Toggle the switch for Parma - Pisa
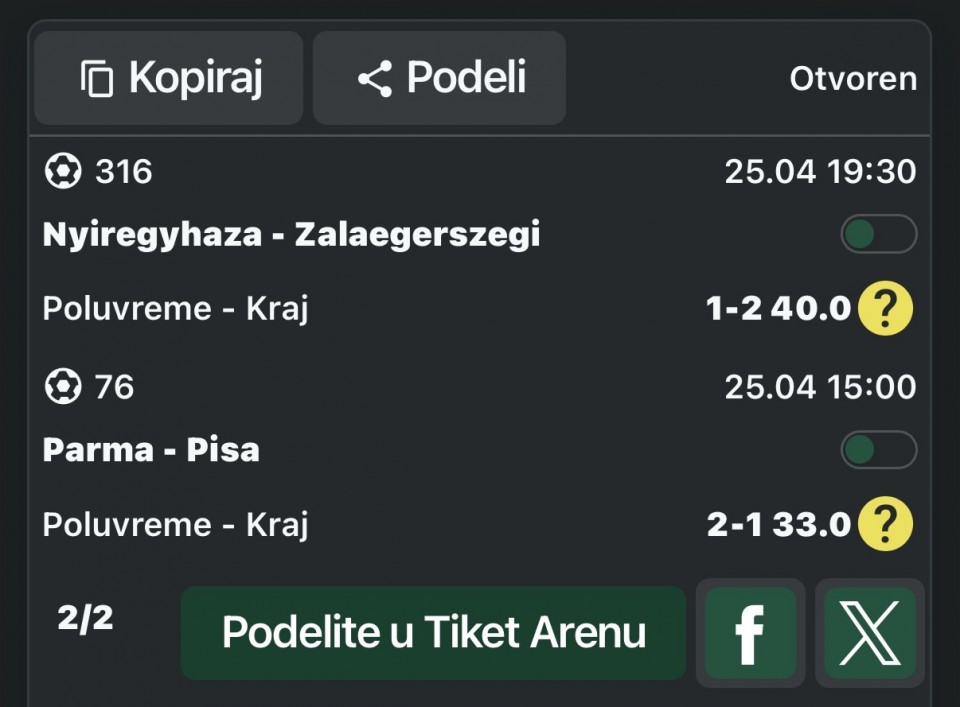Screen dimensions: 960x707 click(878, 450)
